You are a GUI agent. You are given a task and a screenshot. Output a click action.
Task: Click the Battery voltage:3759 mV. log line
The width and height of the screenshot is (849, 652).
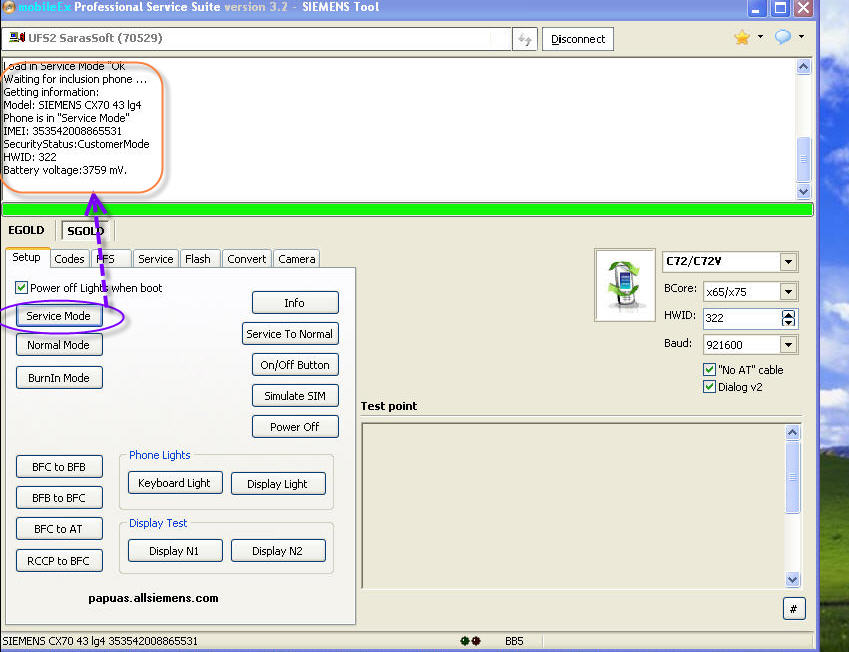tap(65, 170)
